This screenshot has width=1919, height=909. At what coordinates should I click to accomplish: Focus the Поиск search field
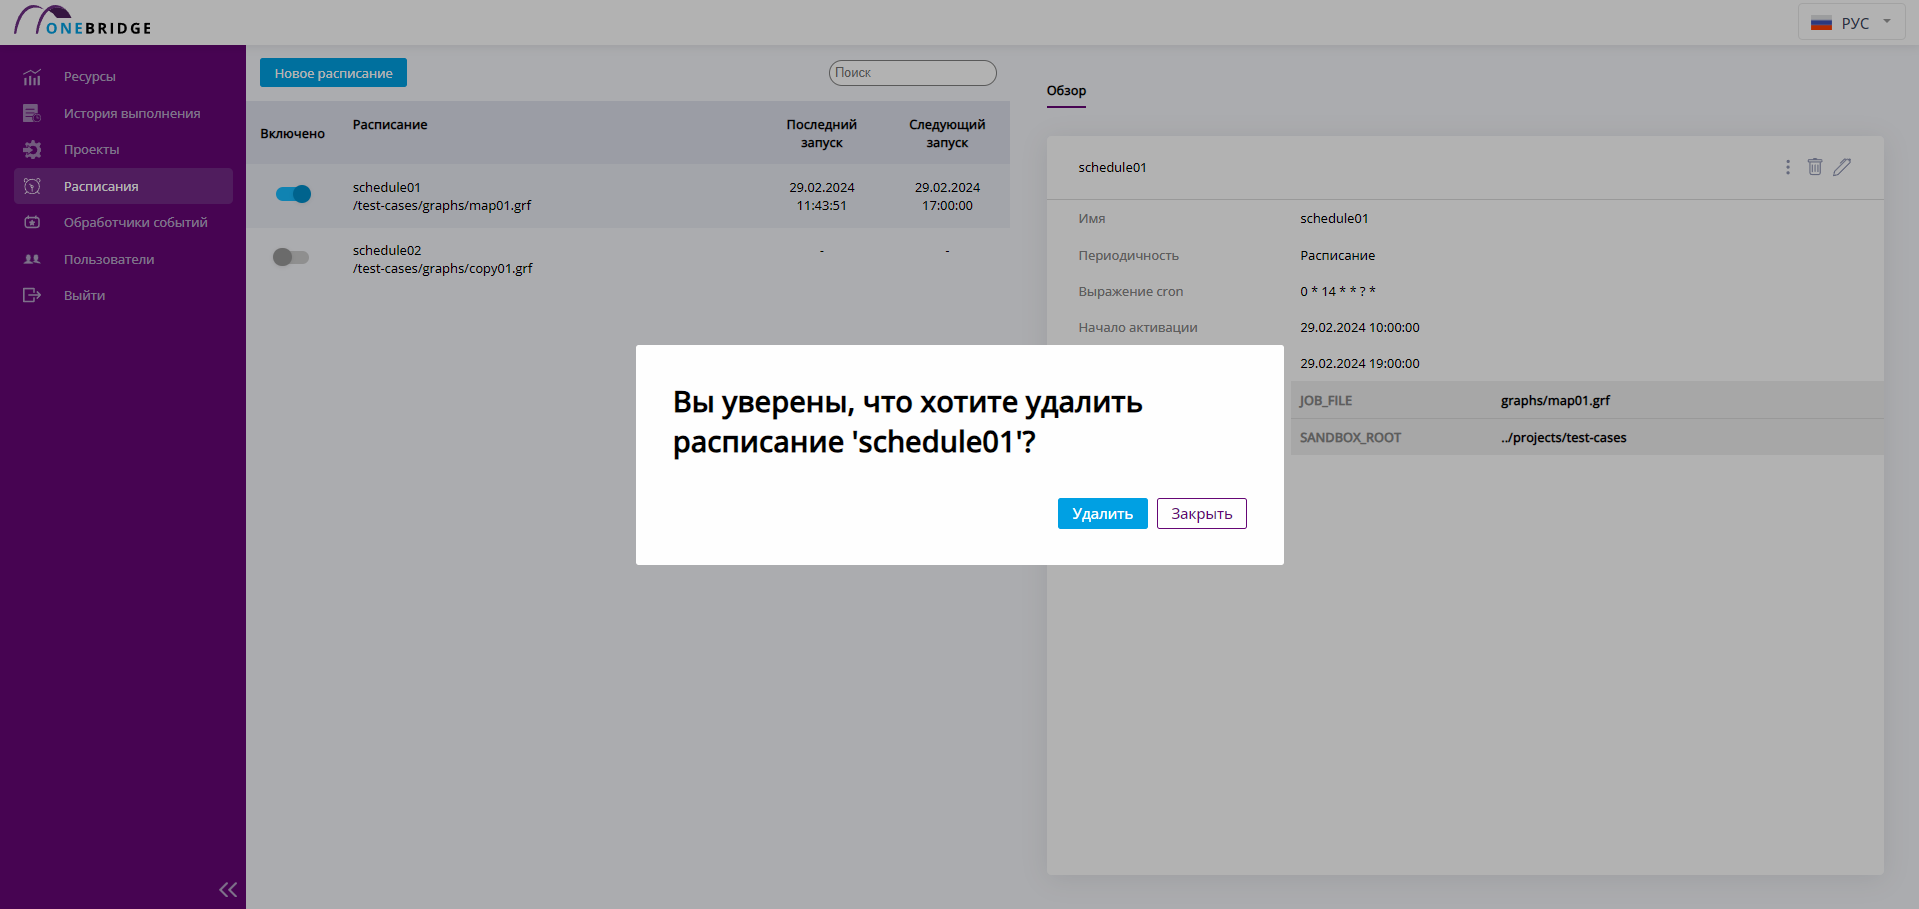pyautogui.click(x=912, y=73)
